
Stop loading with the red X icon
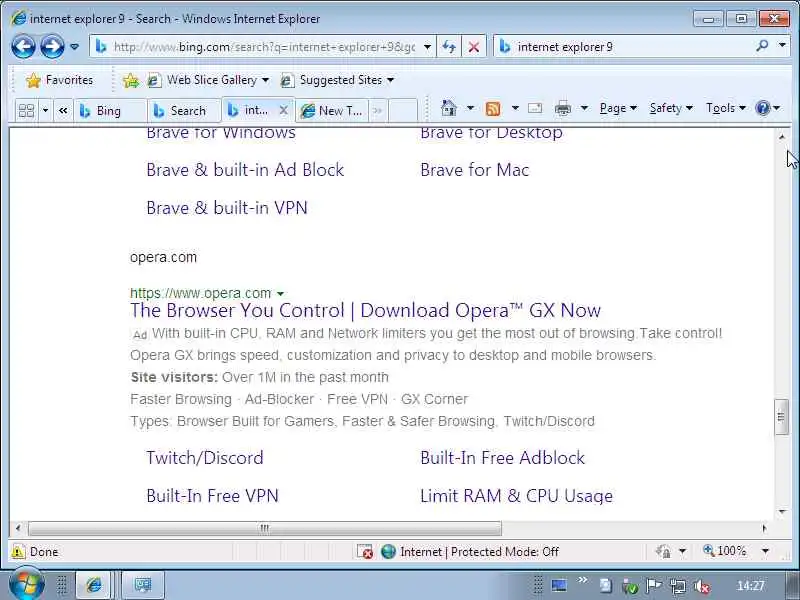point(474,47)
